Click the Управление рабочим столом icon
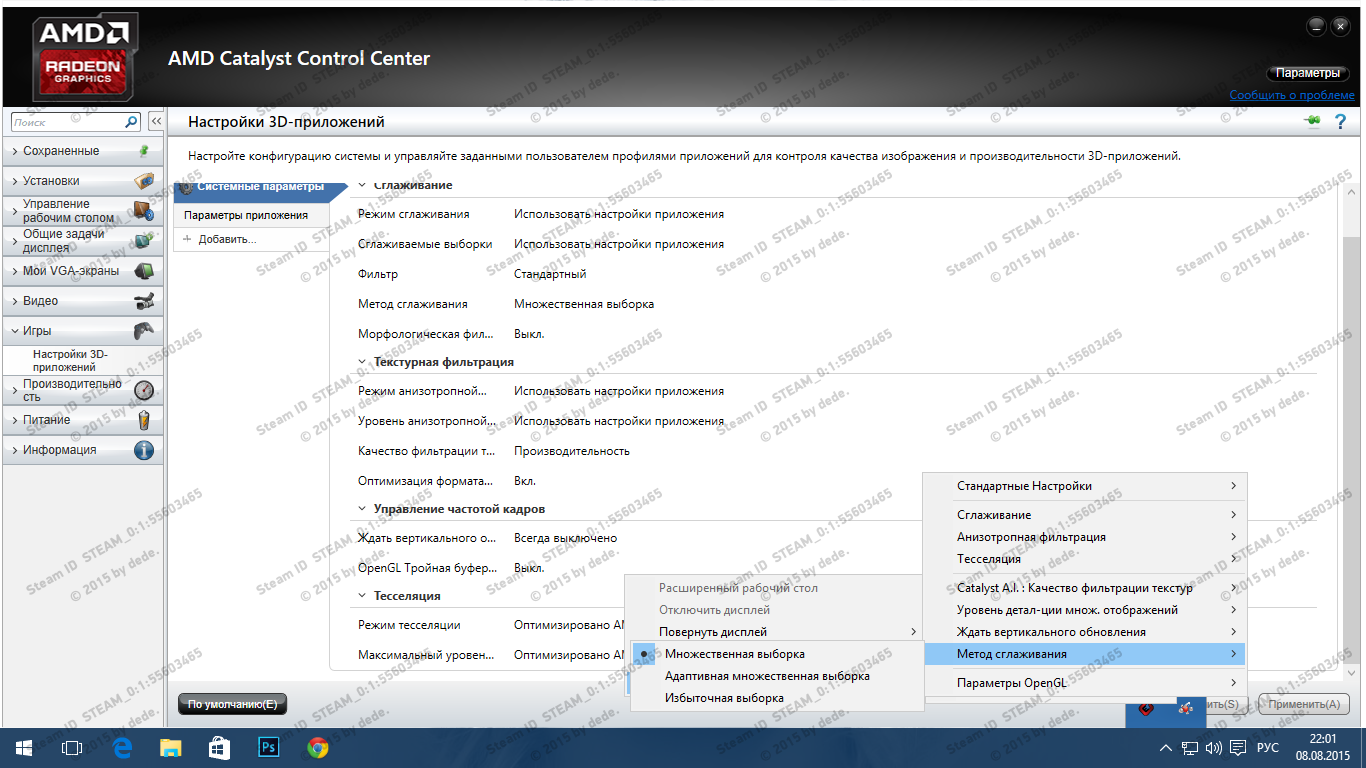The width and height of the screenshot is (1366, 768). tap(144, 211)
